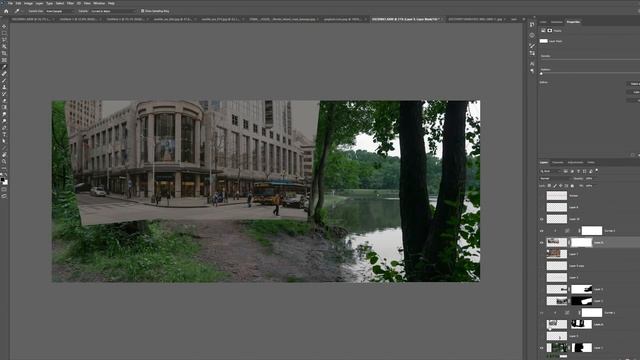Select the Curves 2 mask thumbnail
This screenshot has height=360, width=640.
click(x=591, y=231)
